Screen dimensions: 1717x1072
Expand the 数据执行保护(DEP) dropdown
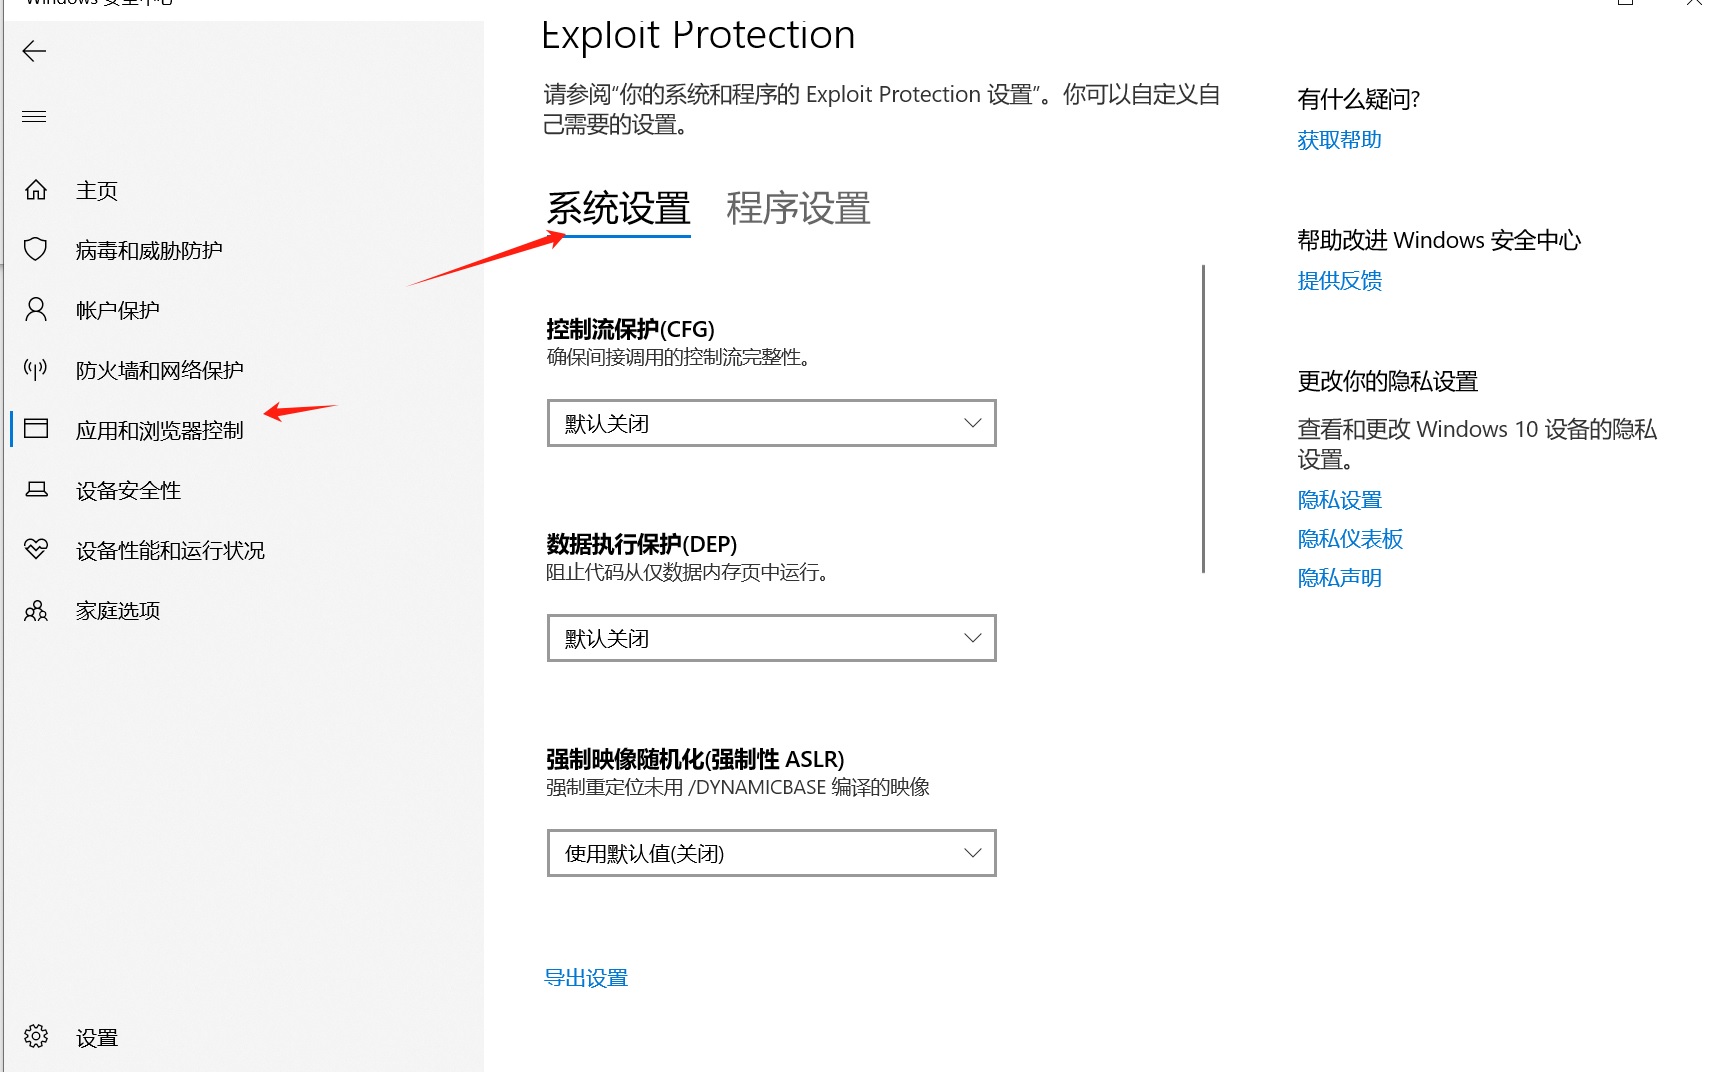tap(771, 638)
